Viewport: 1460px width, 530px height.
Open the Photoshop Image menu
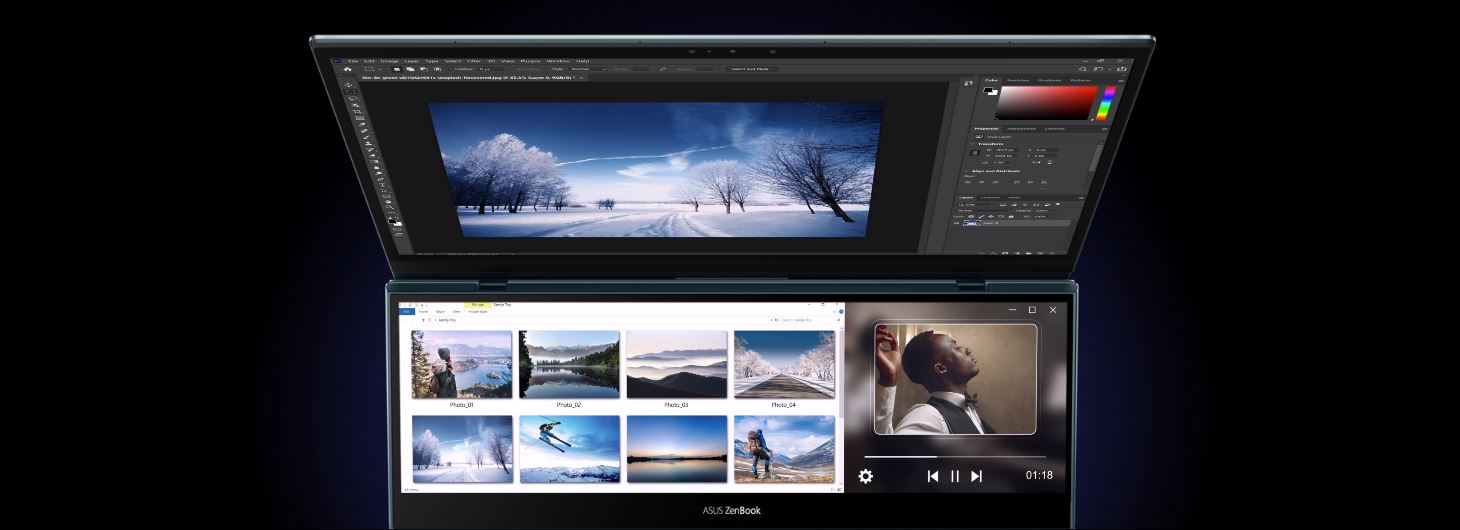point(389,61)
